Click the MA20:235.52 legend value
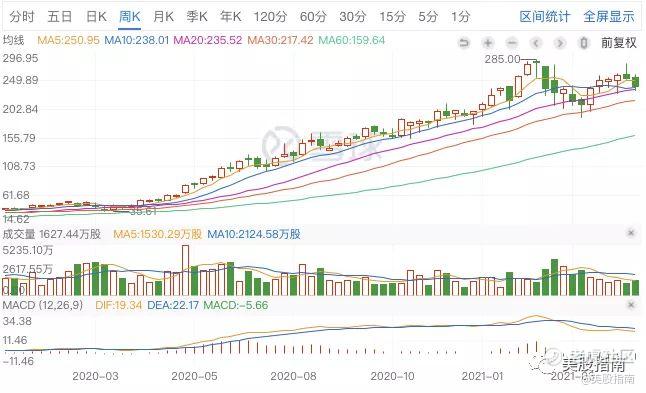 208,40
